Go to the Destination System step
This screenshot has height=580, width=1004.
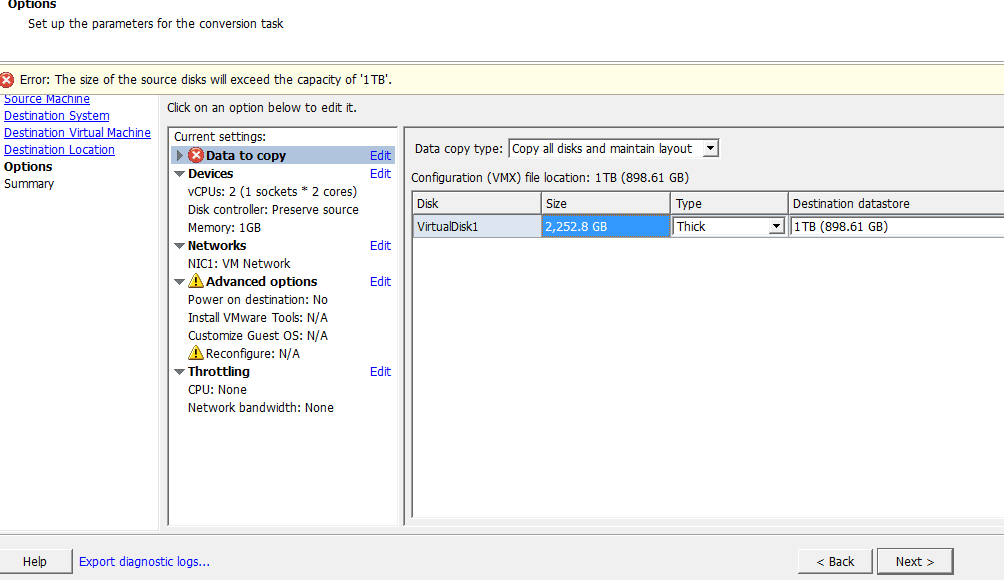coord(56,116)
